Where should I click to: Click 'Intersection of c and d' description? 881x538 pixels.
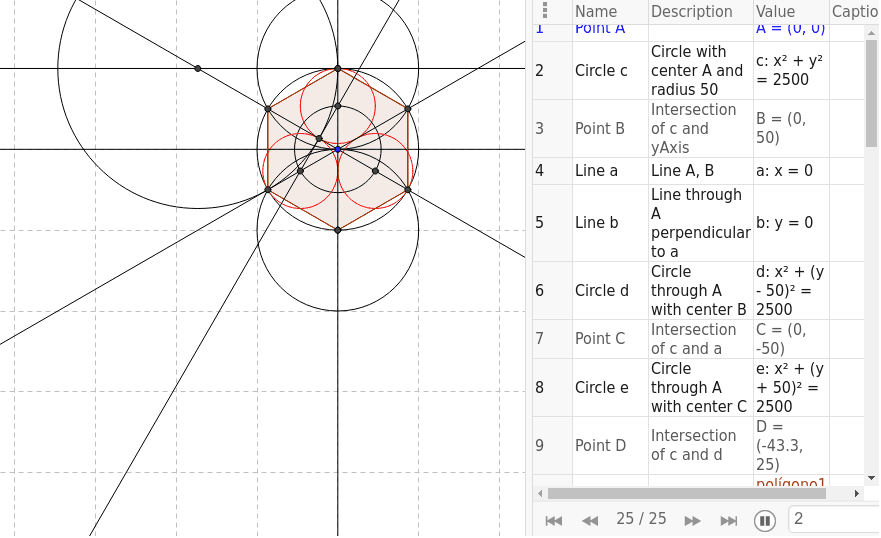(701, 445)
